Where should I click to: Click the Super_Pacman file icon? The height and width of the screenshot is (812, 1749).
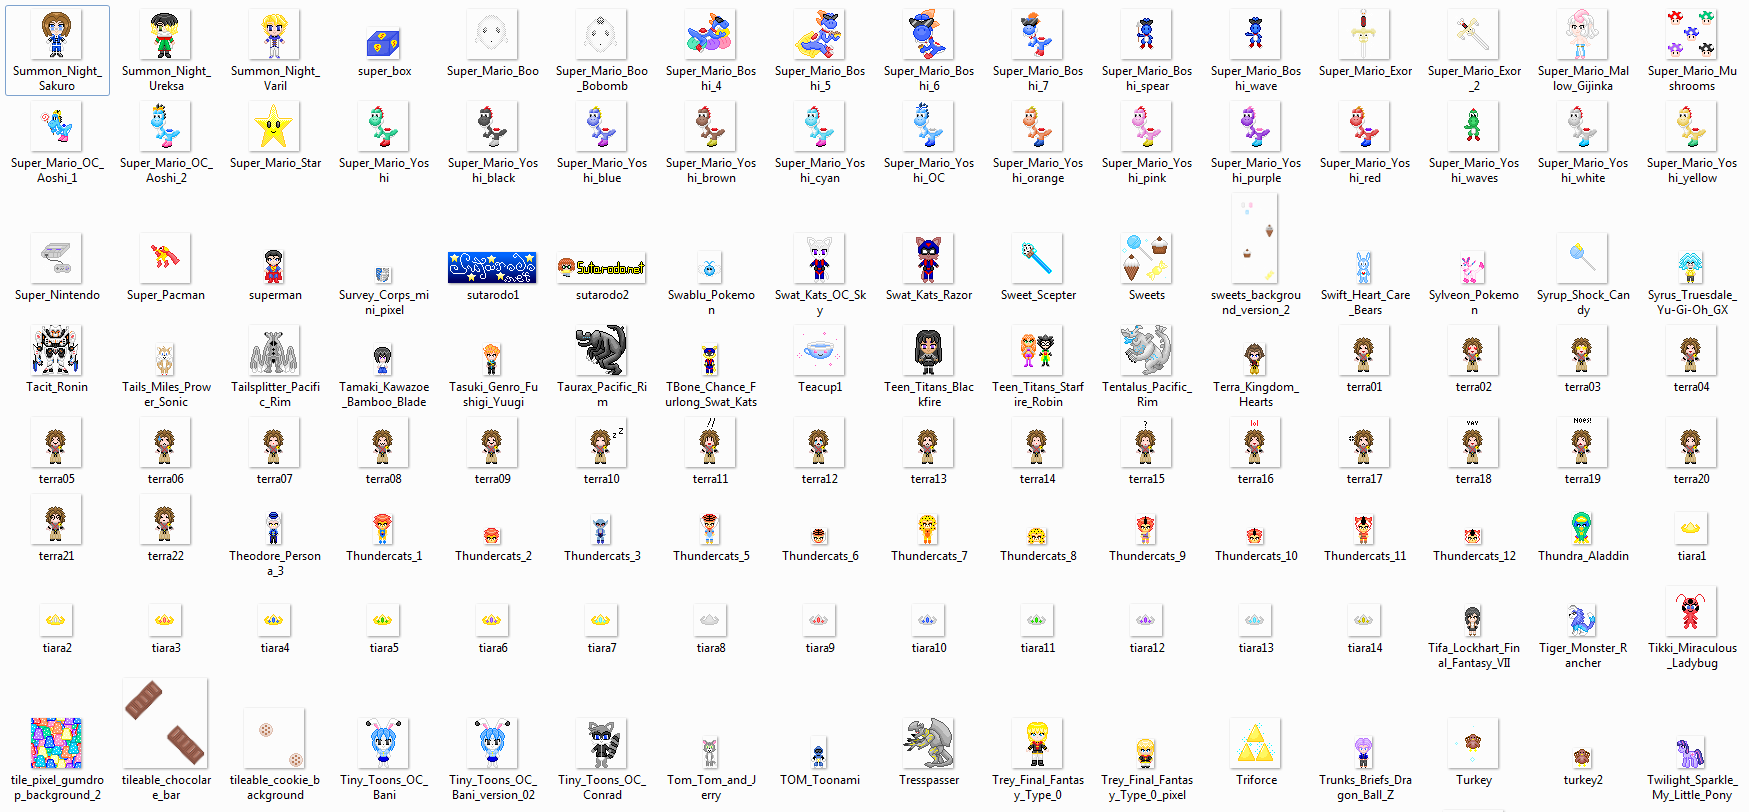pyautogui.click(x=166, y=258)
